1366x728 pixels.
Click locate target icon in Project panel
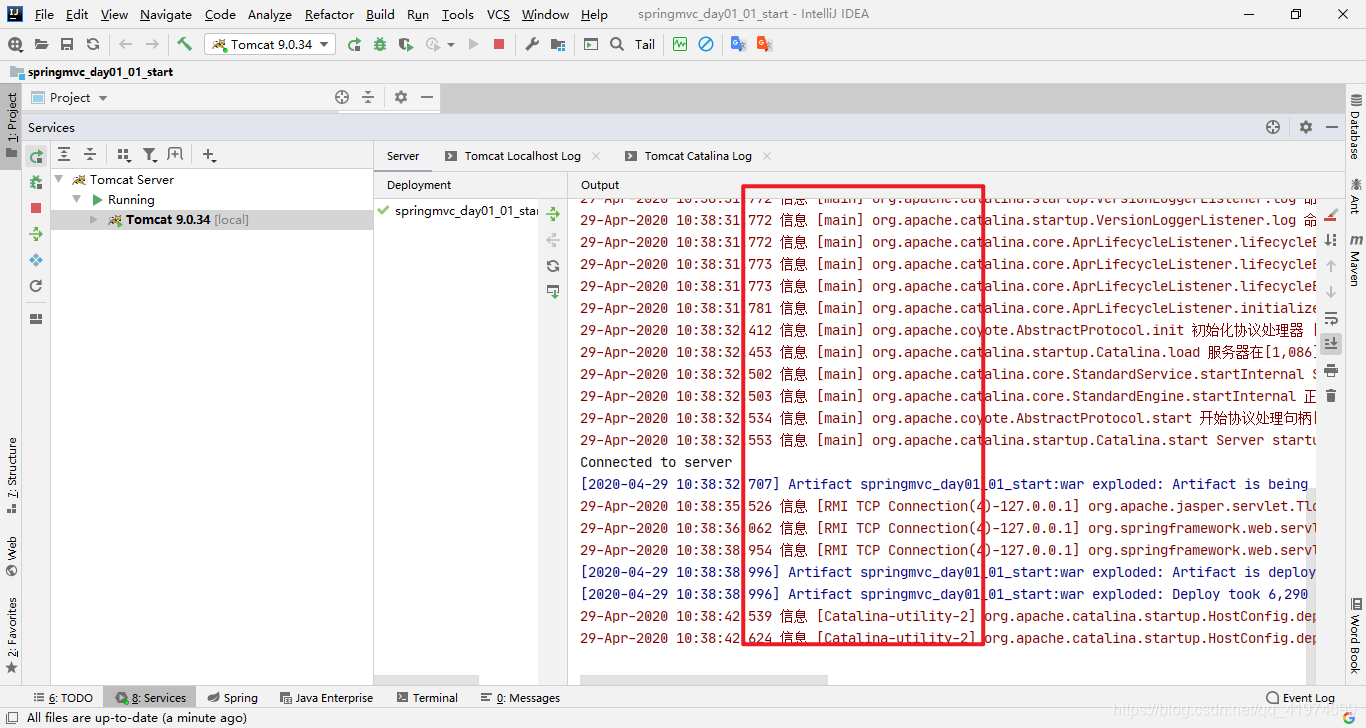click(342, 97)
